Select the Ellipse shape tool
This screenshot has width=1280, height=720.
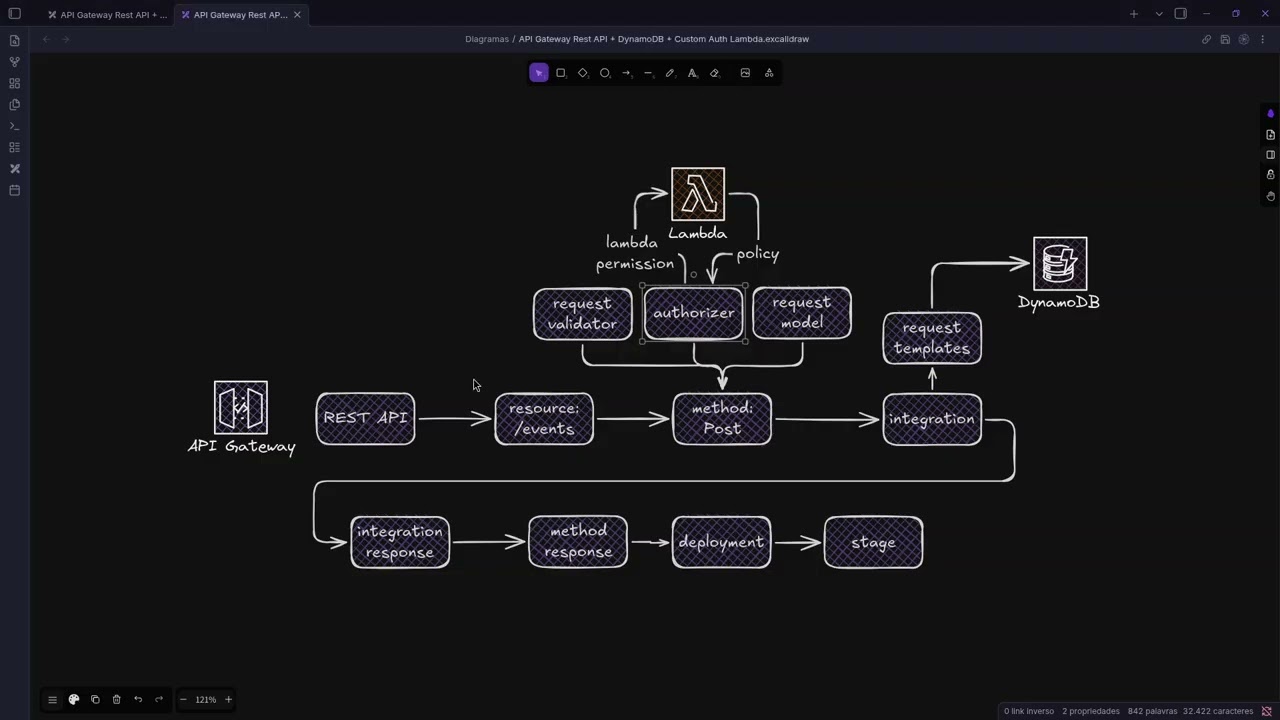point(605,73)
